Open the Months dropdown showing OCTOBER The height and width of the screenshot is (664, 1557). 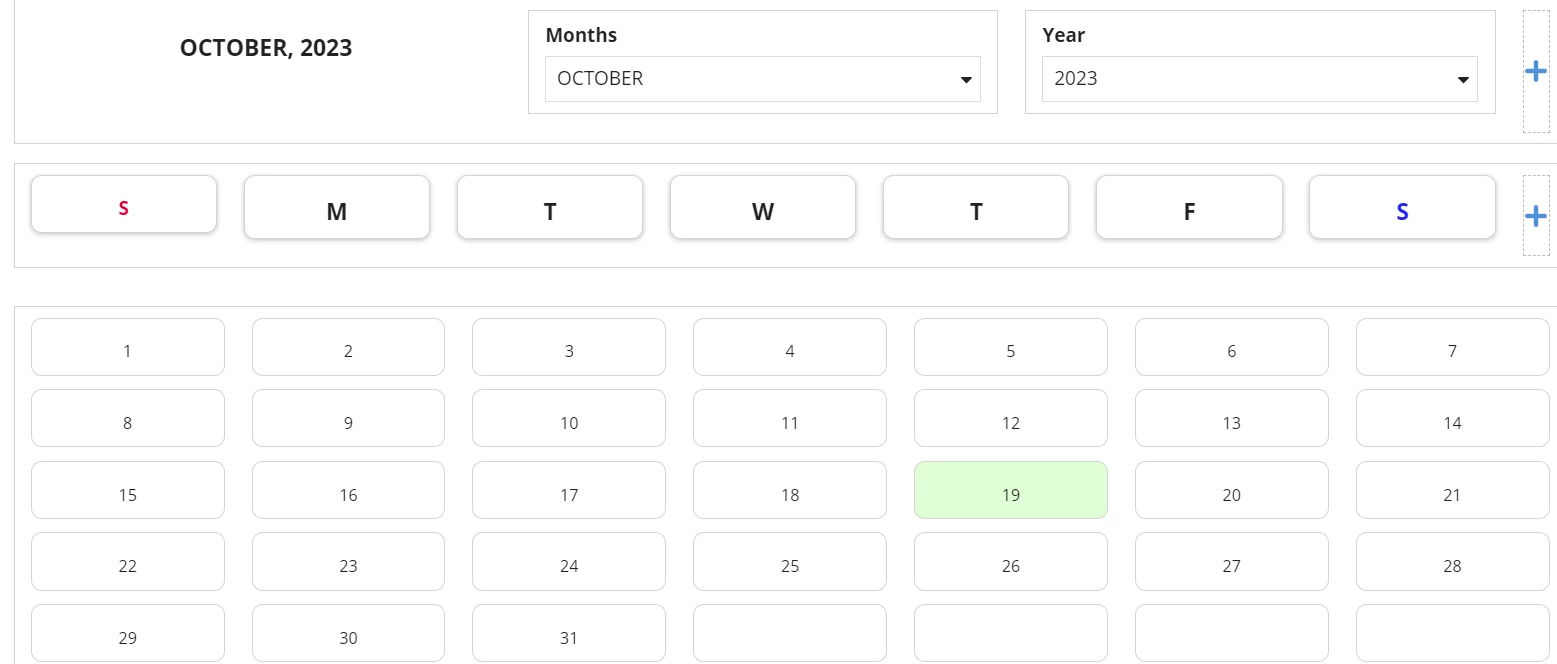(x=762, y=79)
